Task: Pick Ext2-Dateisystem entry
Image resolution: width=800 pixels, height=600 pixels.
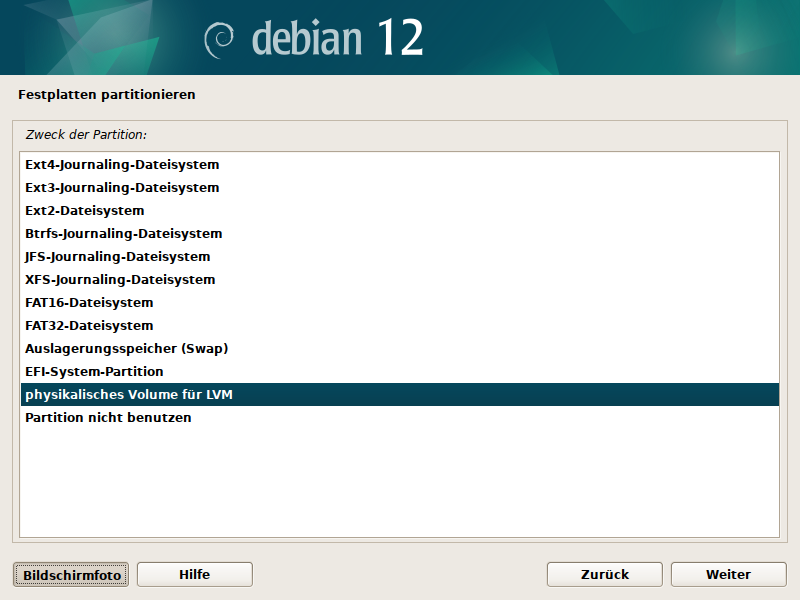Action: [85, 210]
